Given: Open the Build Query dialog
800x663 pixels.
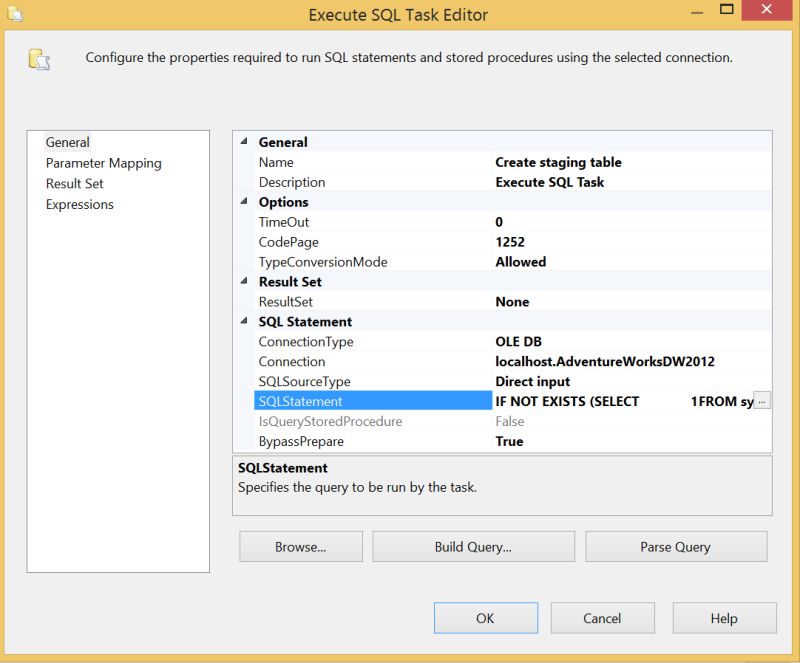Looking at the screenshot, I should coord(473,546).
